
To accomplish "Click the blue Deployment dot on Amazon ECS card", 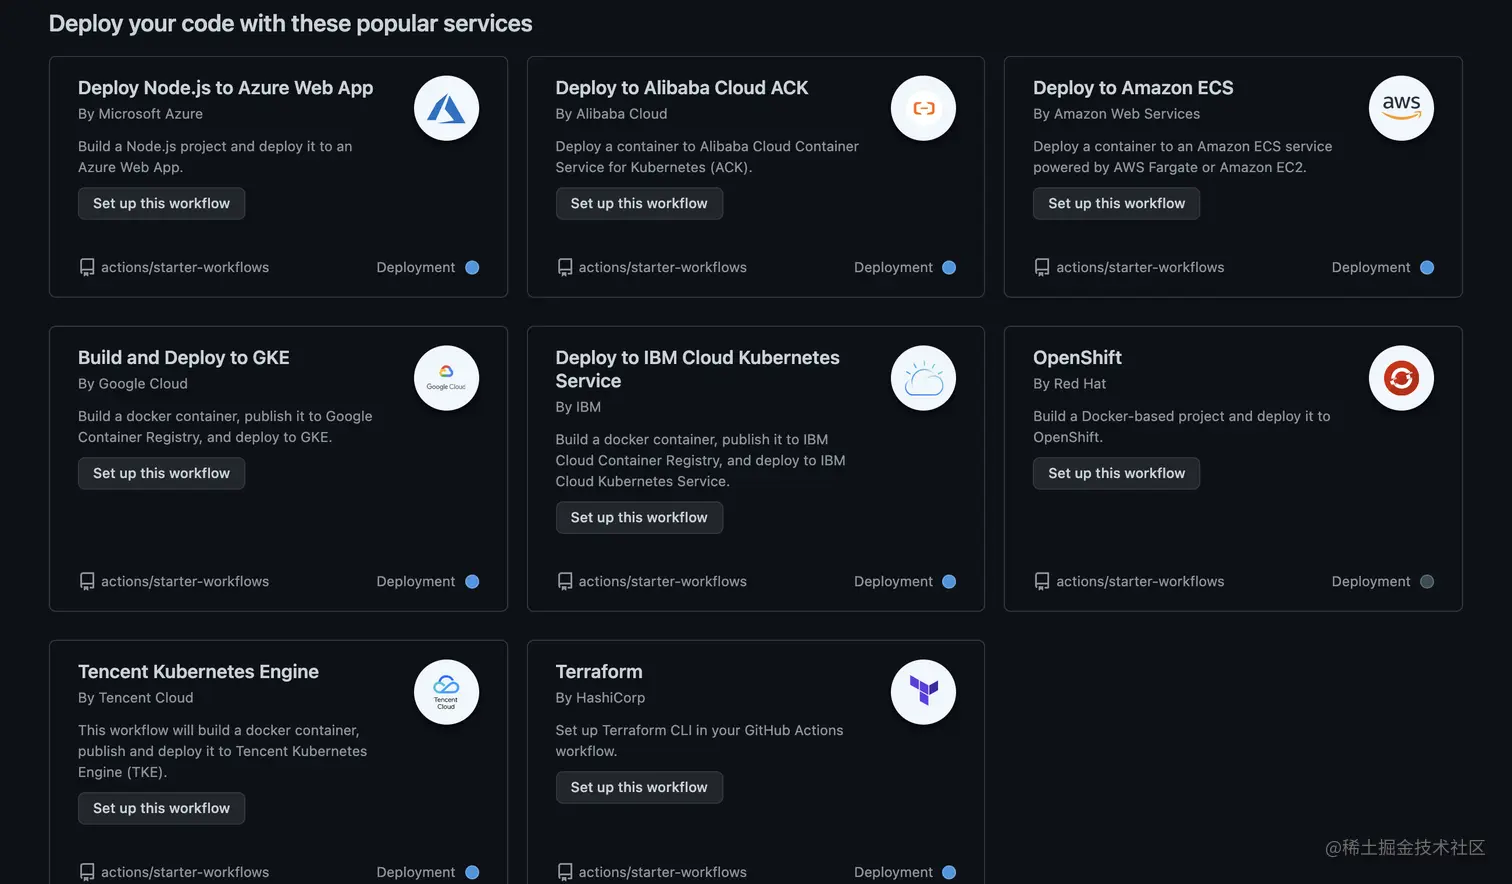I will tap(1427, 267).
